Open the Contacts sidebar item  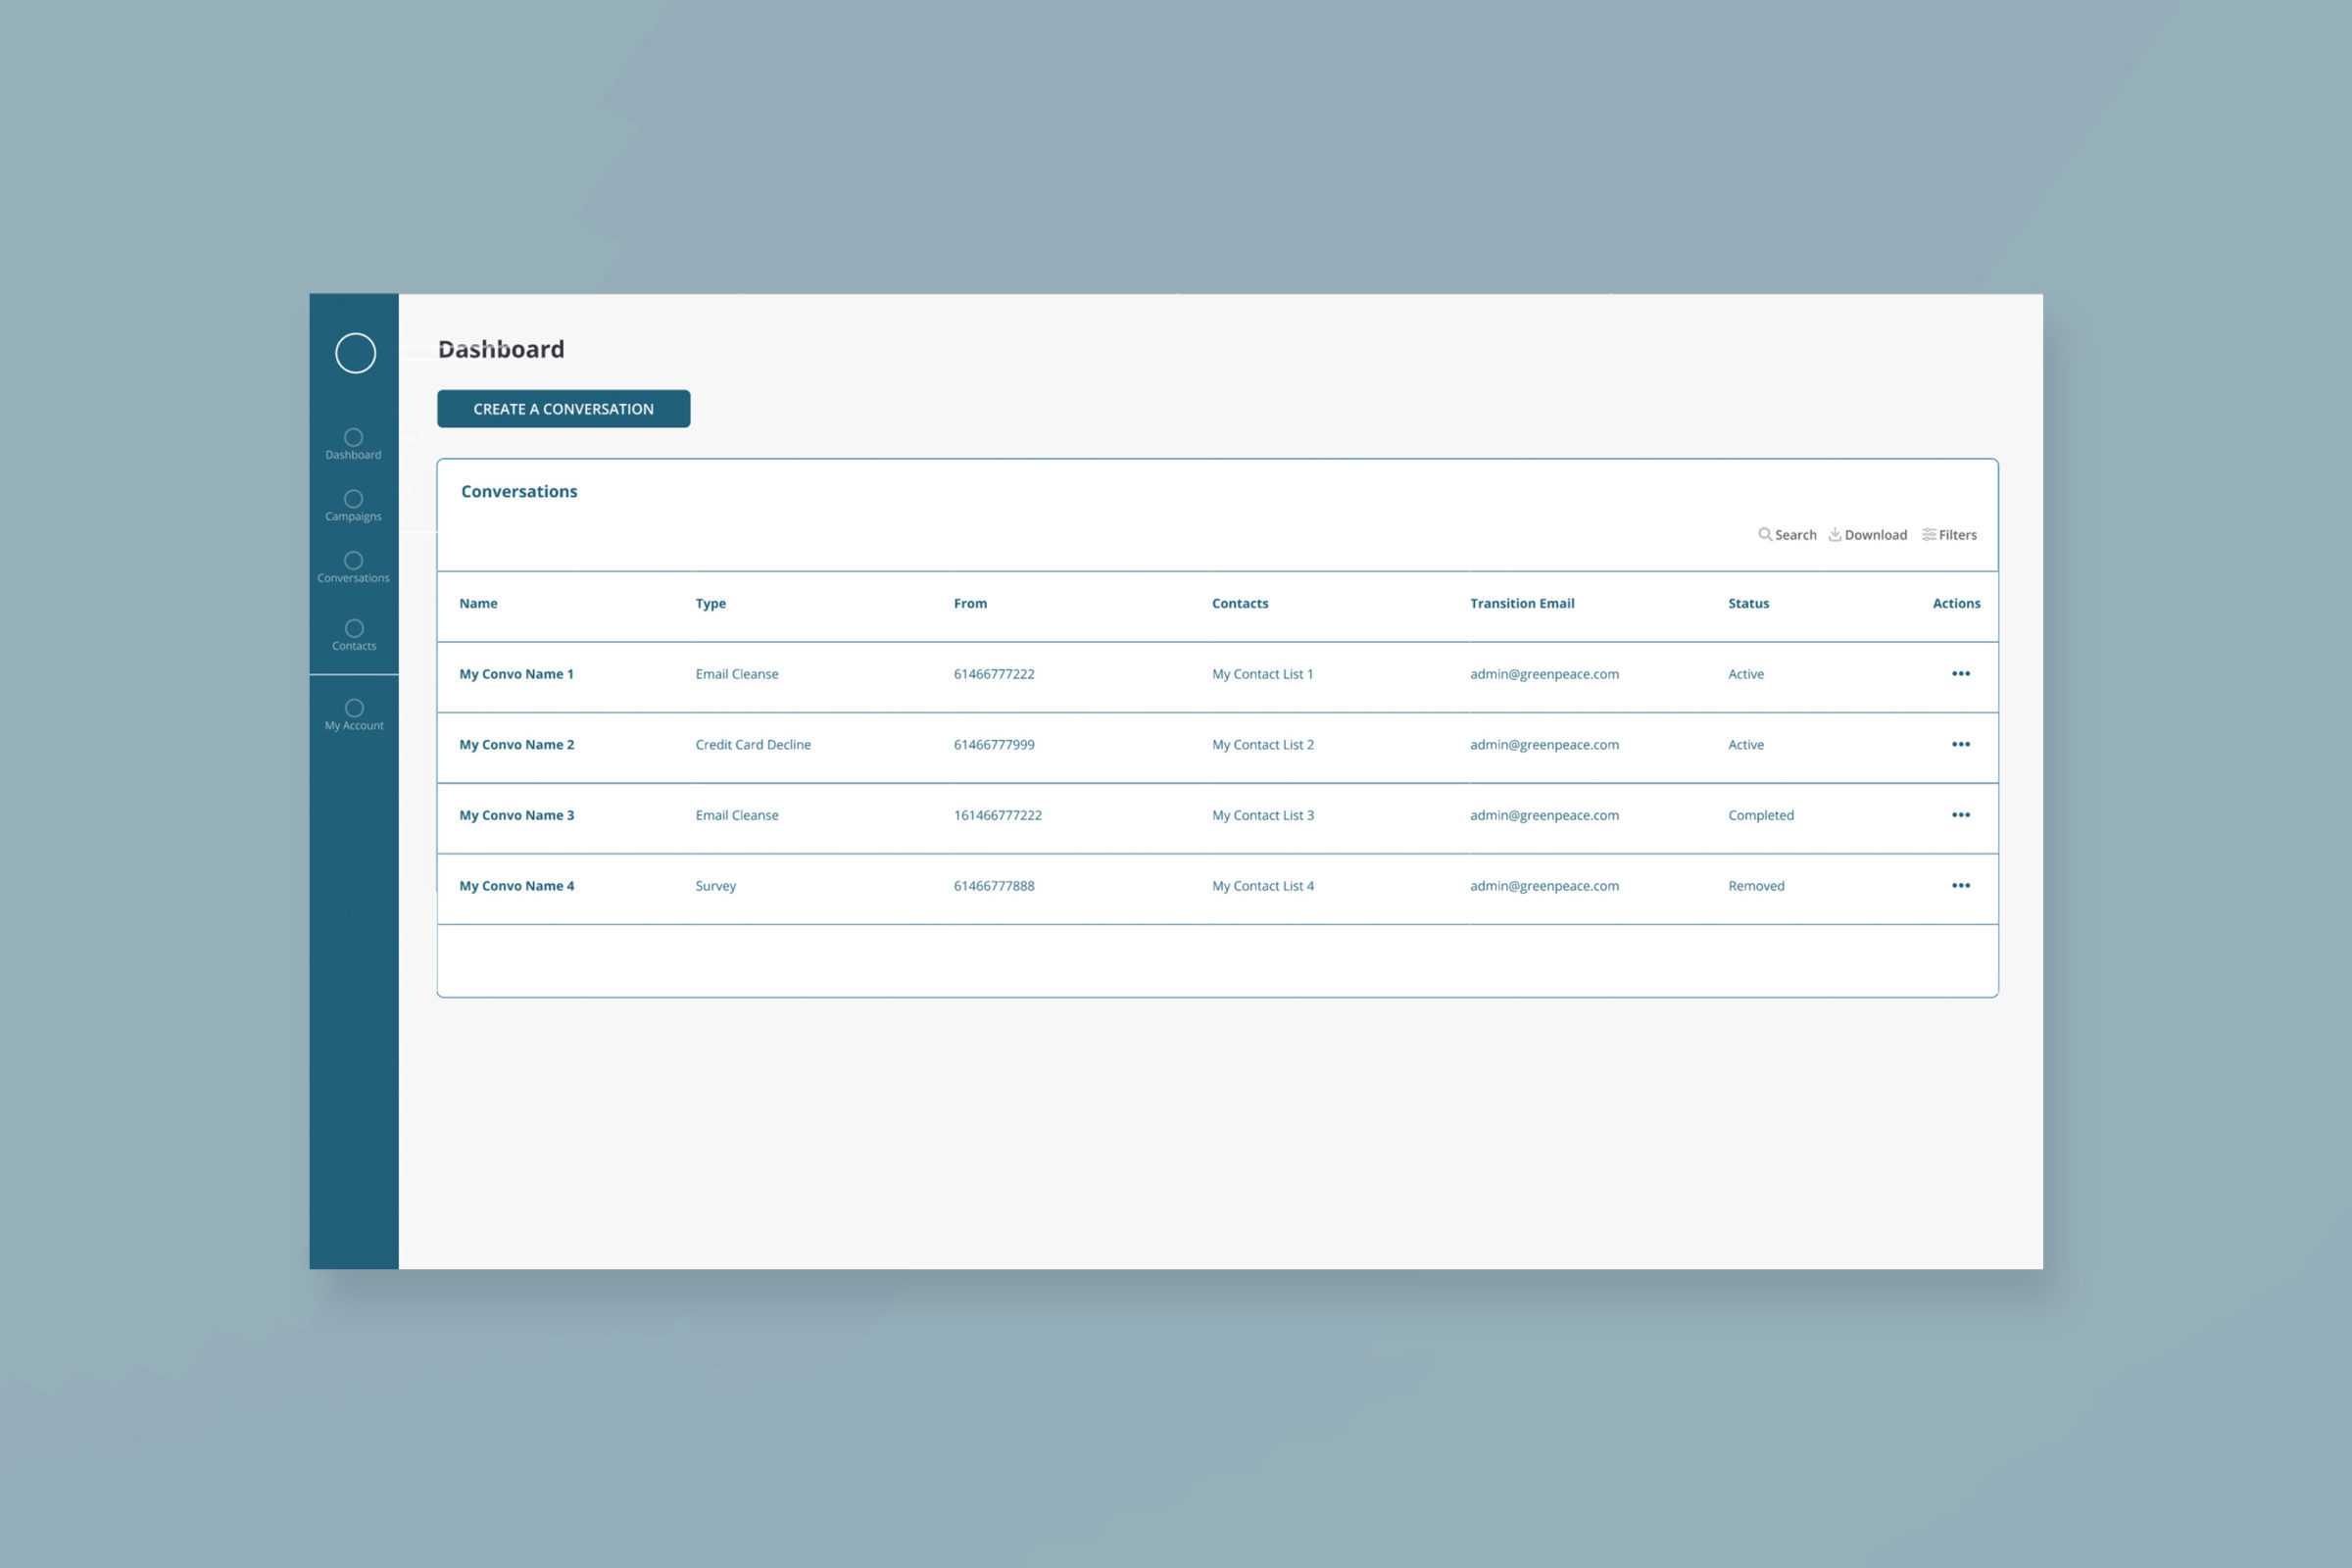[x=354, y=636]
